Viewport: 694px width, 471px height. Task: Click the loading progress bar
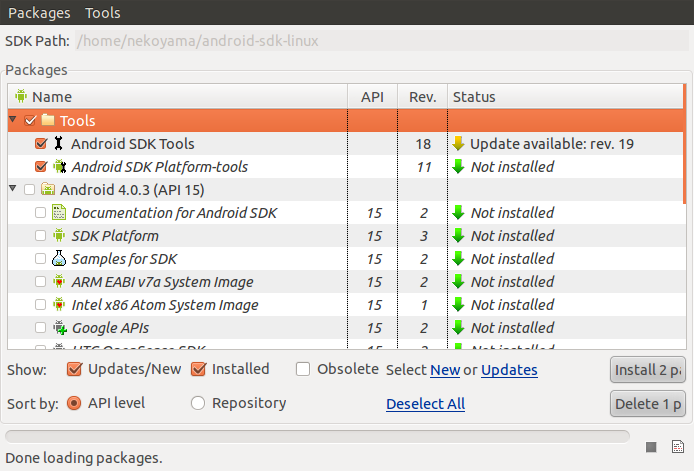pos(317,436)
